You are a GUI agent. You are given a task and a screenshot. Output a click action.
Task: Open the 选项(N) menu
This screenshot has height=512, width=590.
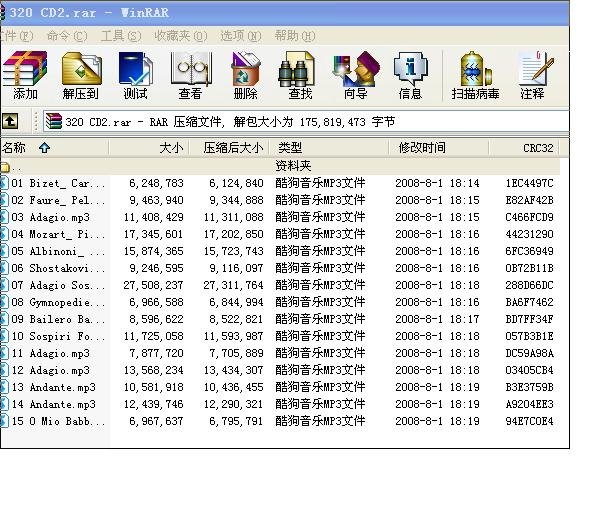tap(241, 36)
